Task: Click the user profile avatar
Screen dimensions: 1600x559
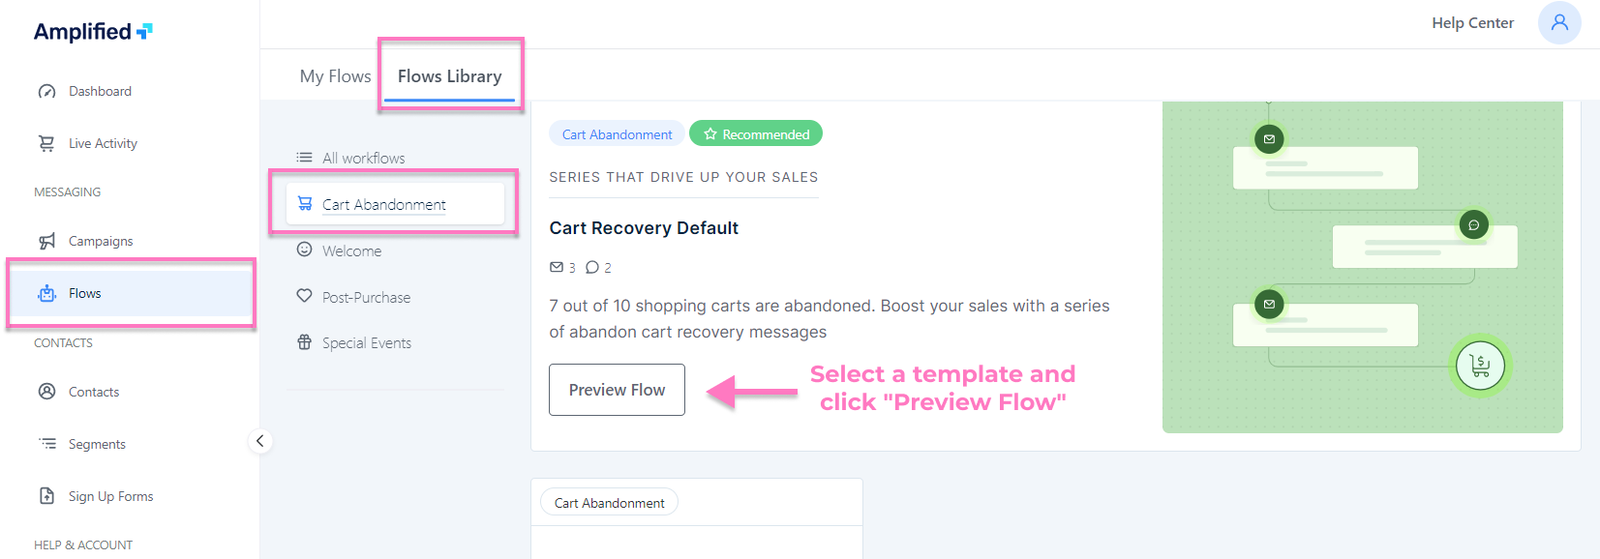Action: (x=1559, y=23)
